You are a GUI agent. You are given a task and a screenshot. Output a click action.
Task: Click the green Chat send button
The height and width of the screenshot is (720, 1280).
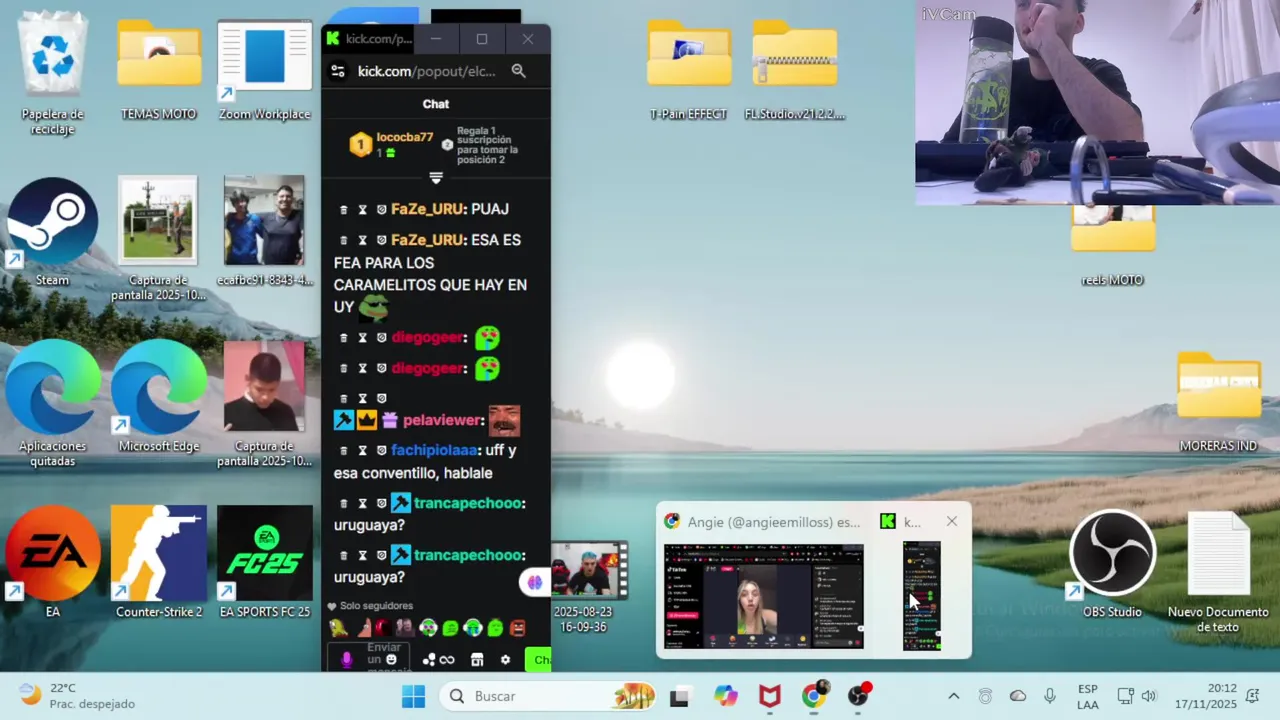[x=538, y=659]
